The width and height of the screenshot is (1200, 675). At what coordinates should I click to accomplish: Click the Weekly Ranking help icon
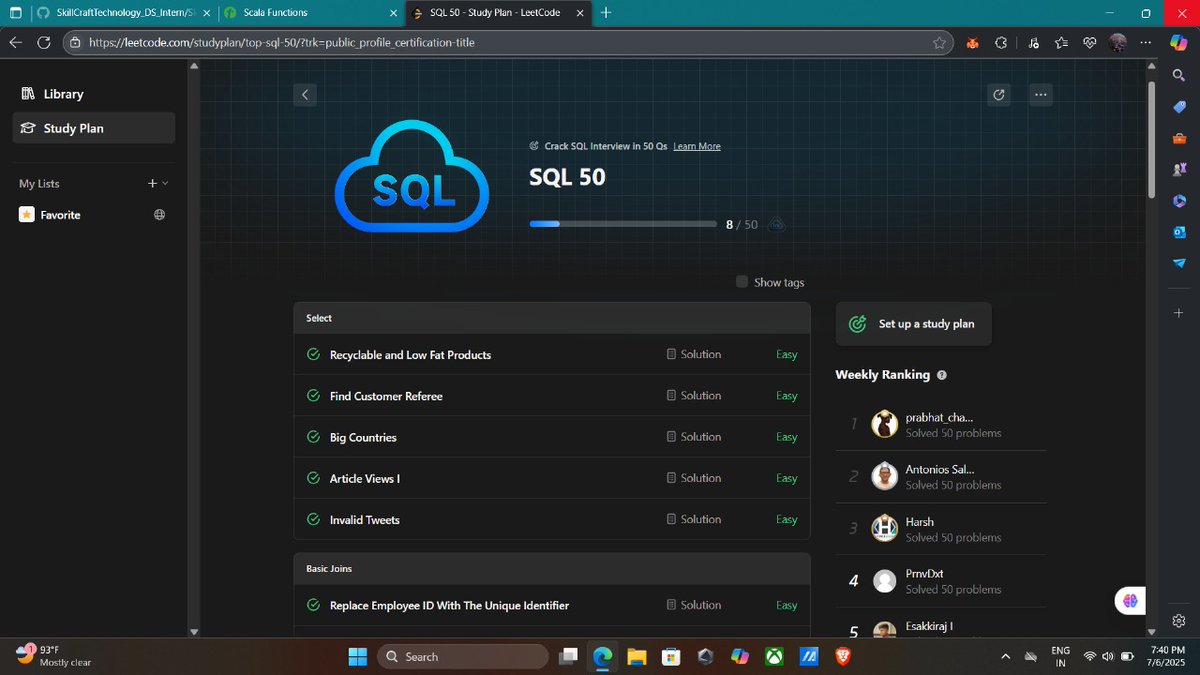coord(942,376)
